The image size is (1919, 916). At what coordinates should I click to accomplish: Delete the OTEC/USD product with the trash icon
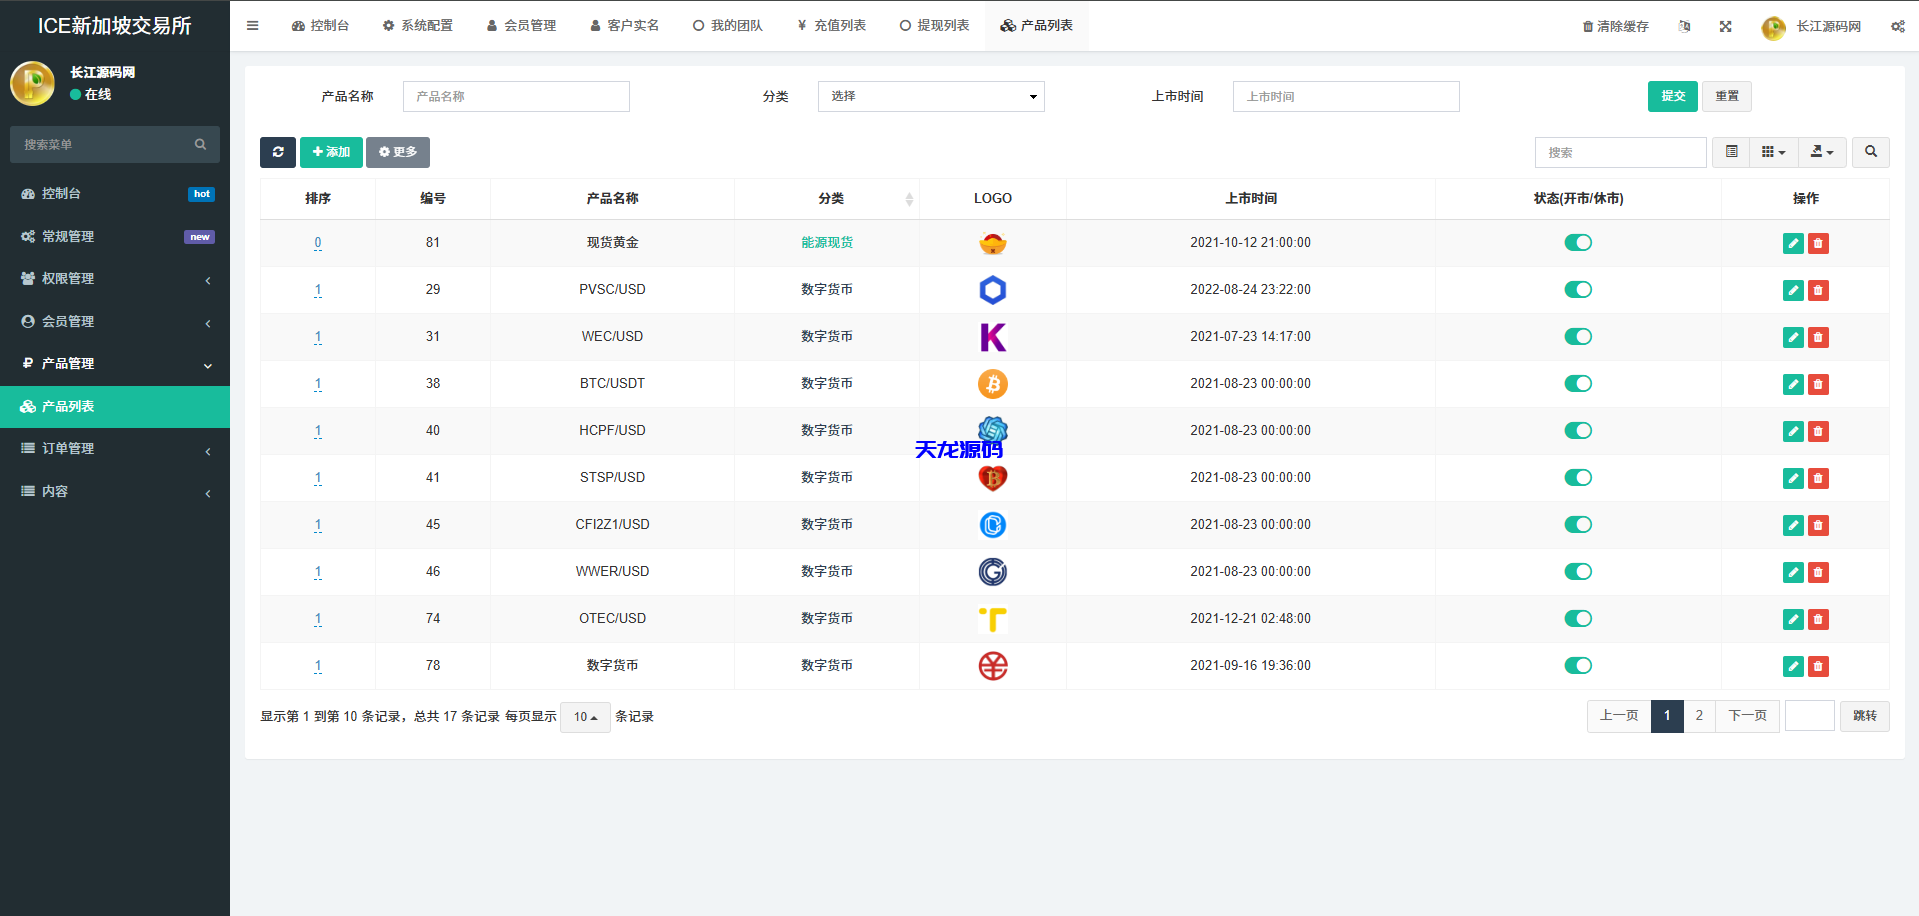point(1818,619)
